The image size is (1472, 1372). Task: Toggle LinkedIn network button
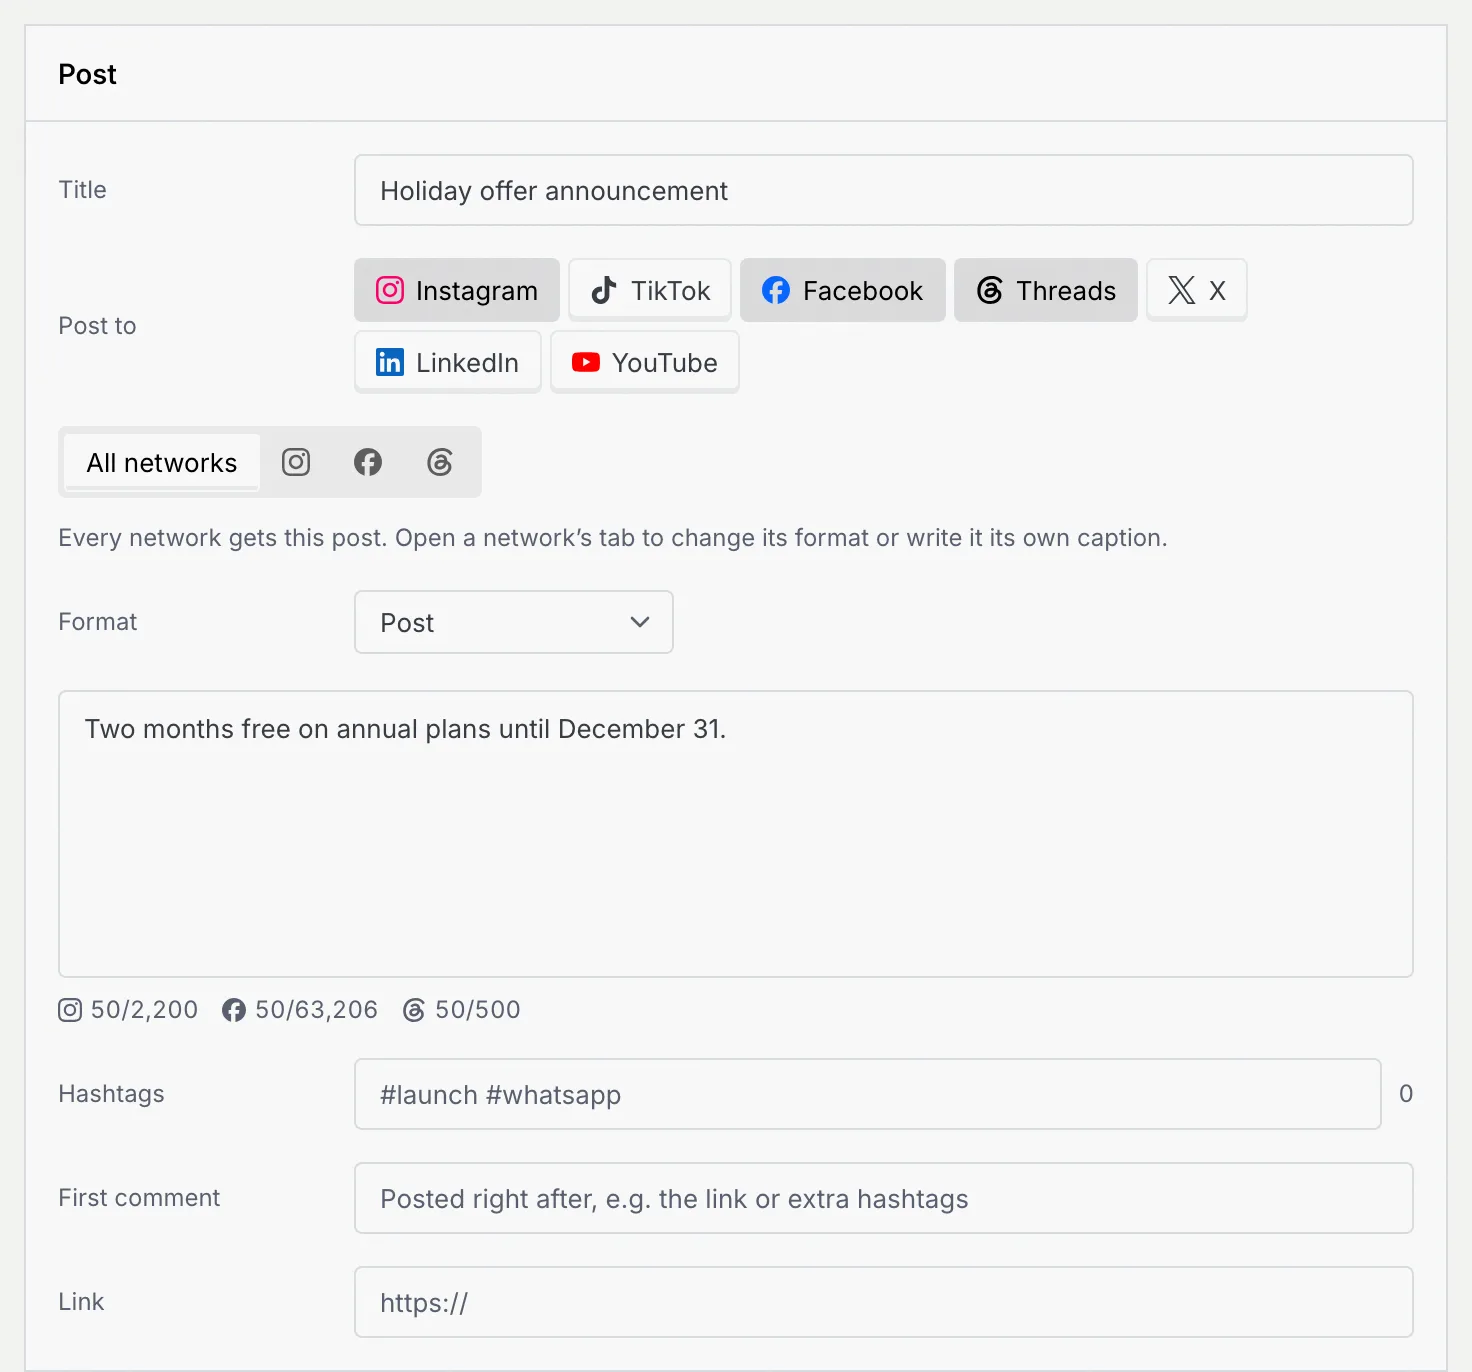pyautogui.click(x=448, y=362)
